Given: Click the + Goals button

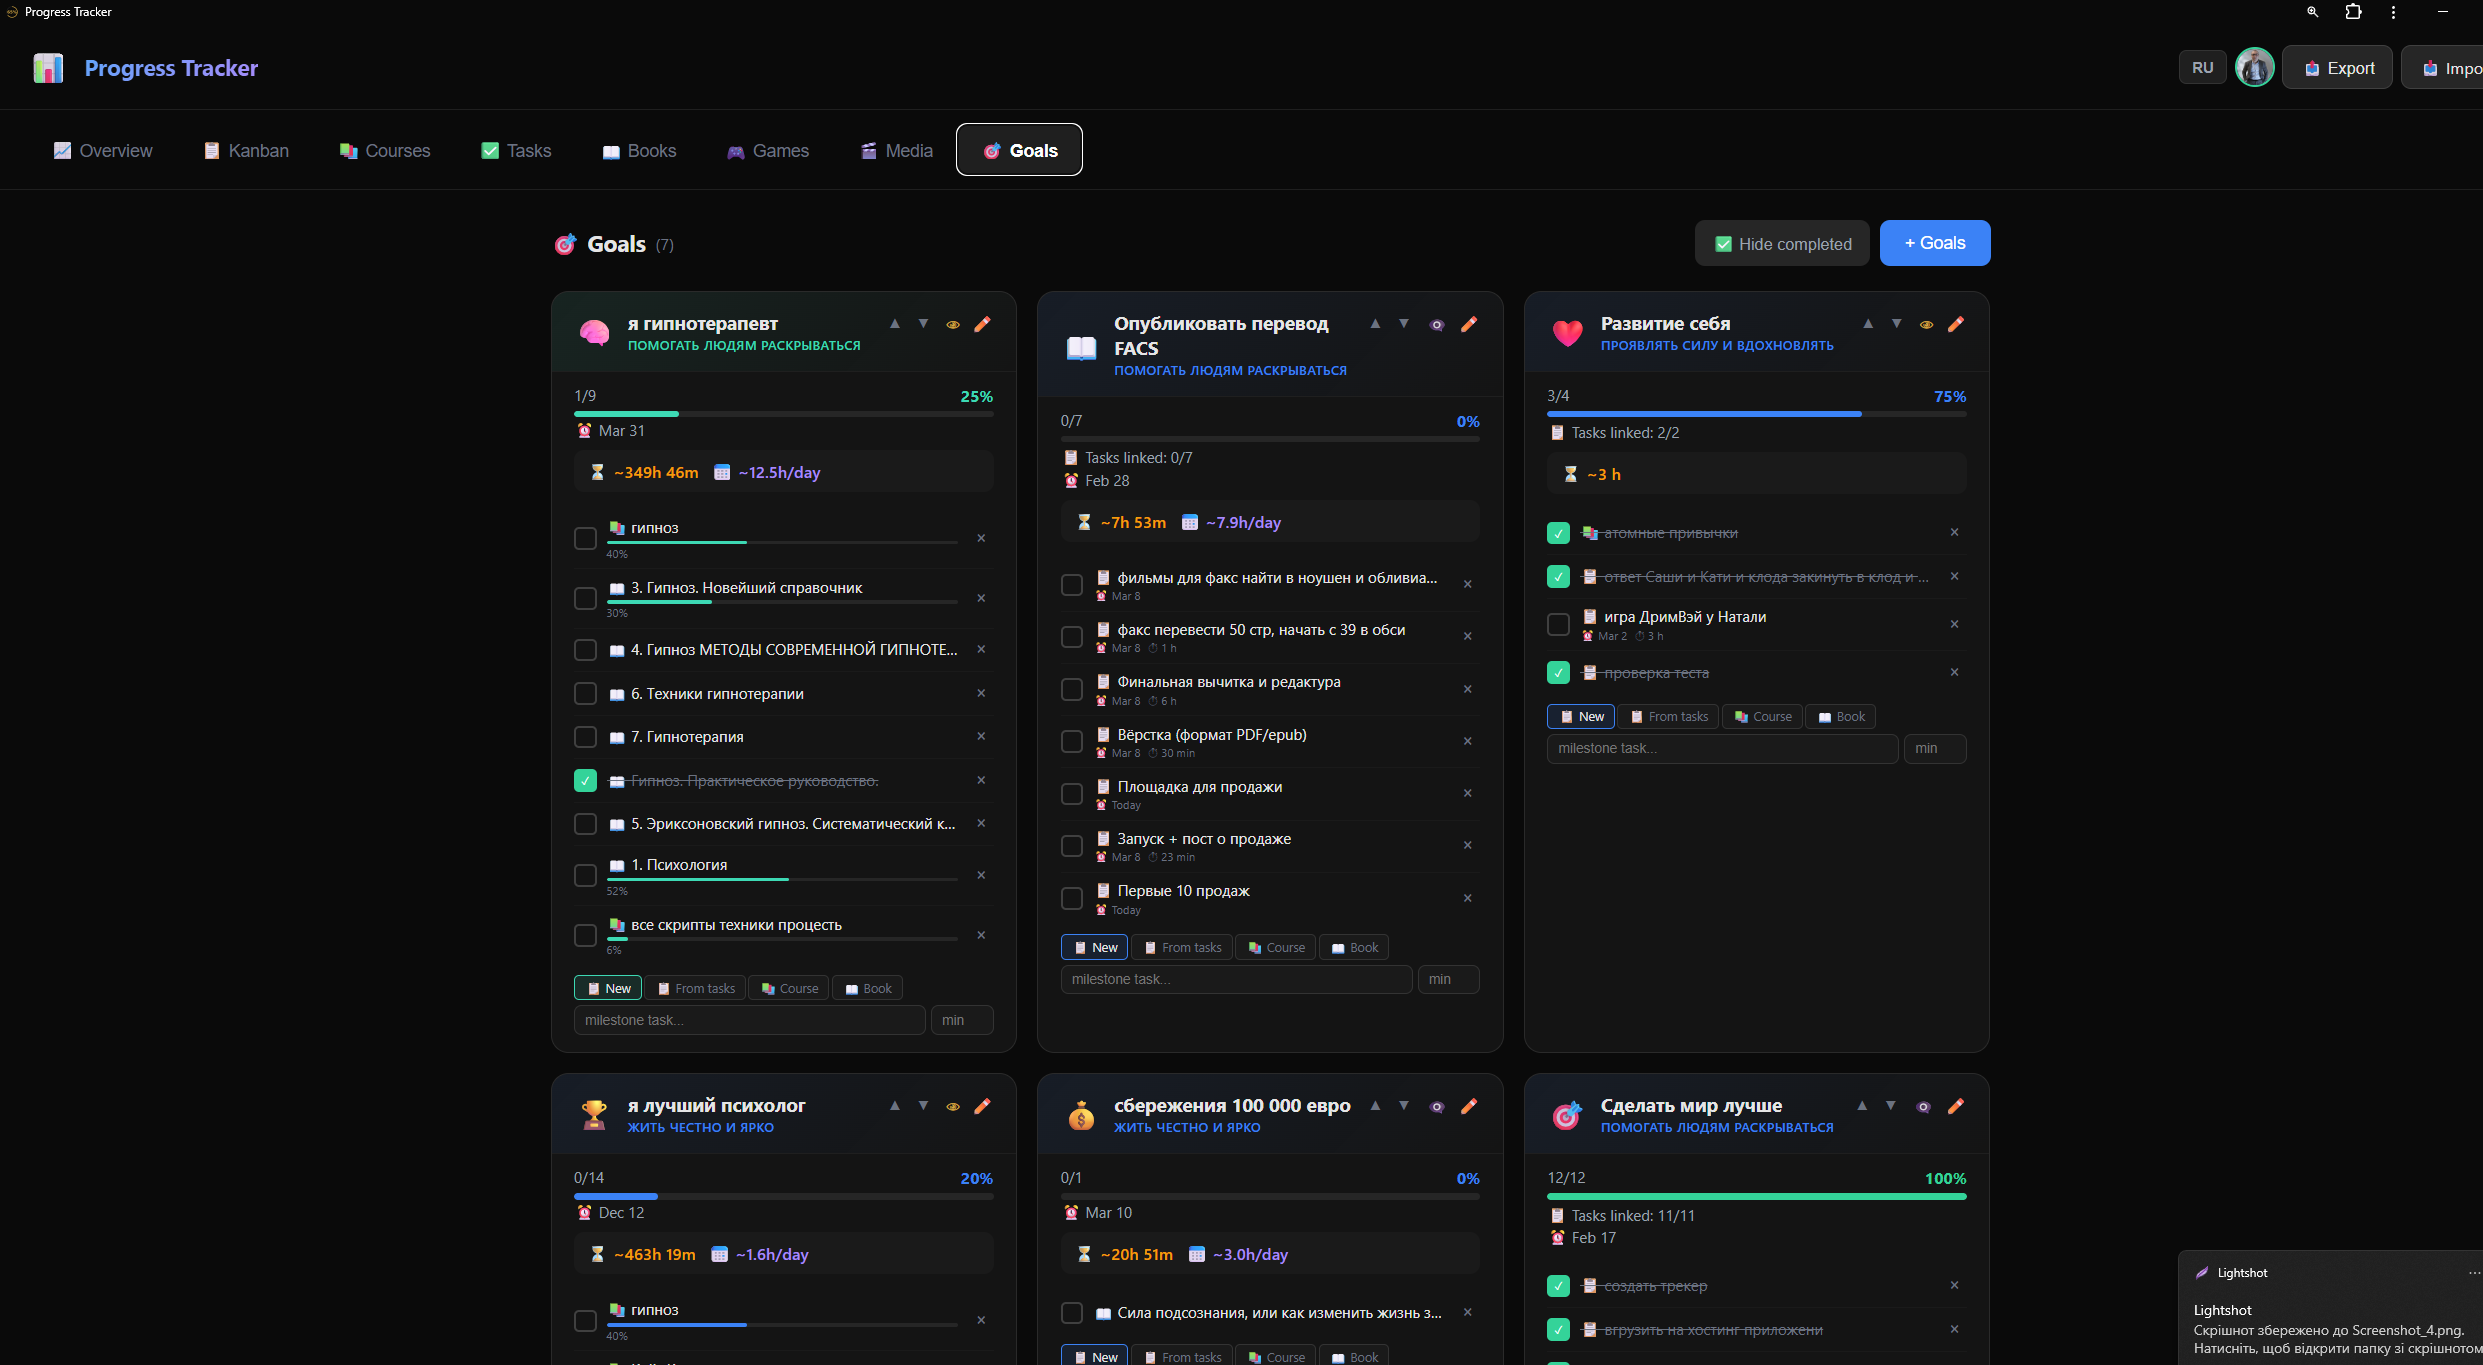Looking at the screenshot, I should (1933, 243).
